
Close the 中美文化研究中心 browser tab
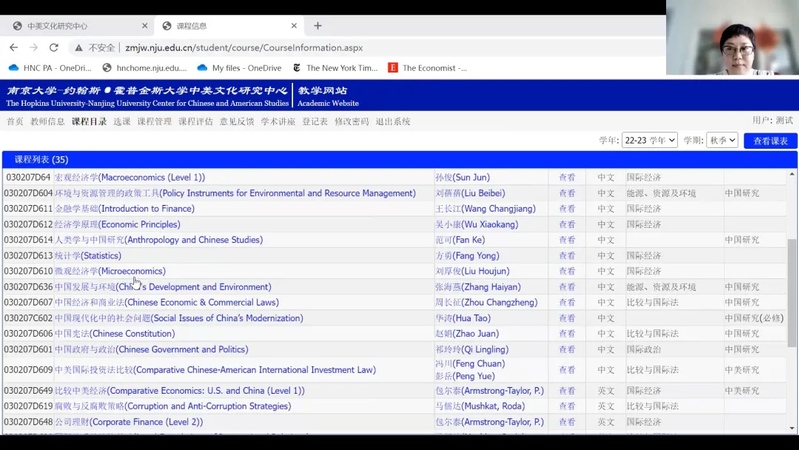click(145, 25)
